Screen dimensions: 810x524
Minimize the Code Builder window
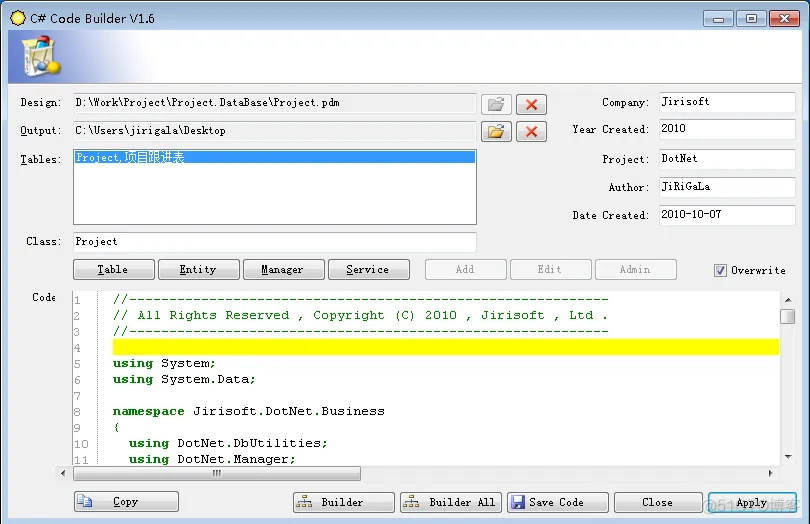pyautogui.click(x=718, y=19)
